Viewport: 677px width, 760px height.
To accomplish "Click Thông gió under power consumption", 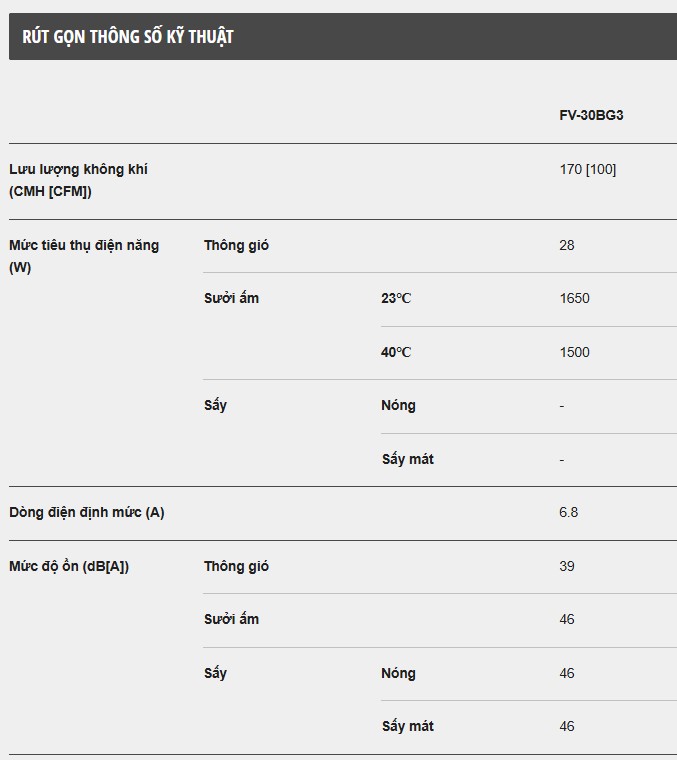I will pyautogui.click(x=236, y=245).
